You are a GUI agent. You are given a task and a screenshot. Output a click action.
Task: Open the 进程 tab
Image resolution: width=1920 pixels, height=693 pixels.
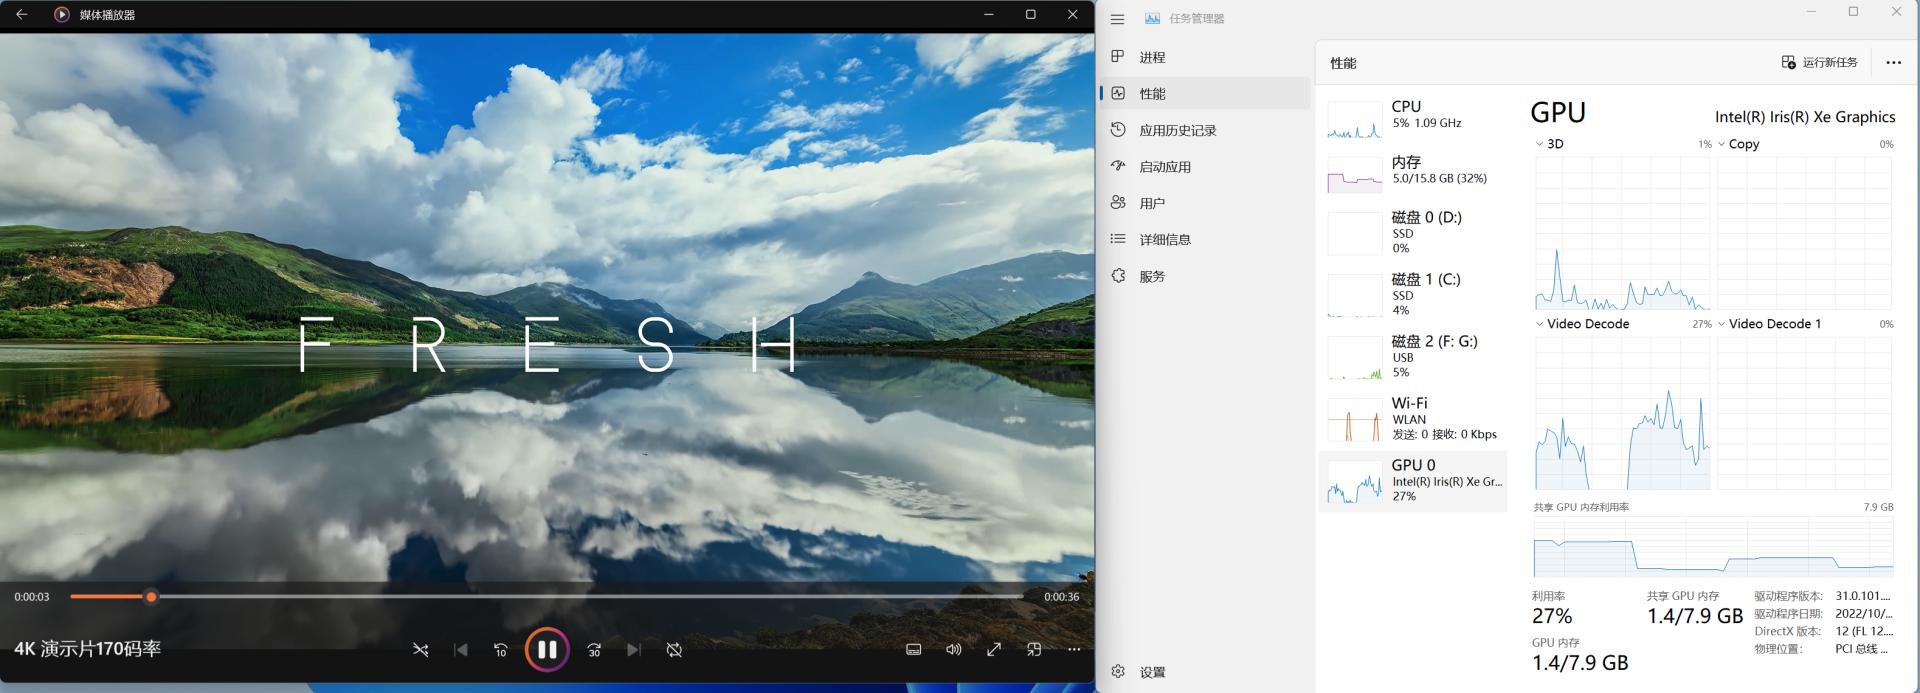[1152, 57]
